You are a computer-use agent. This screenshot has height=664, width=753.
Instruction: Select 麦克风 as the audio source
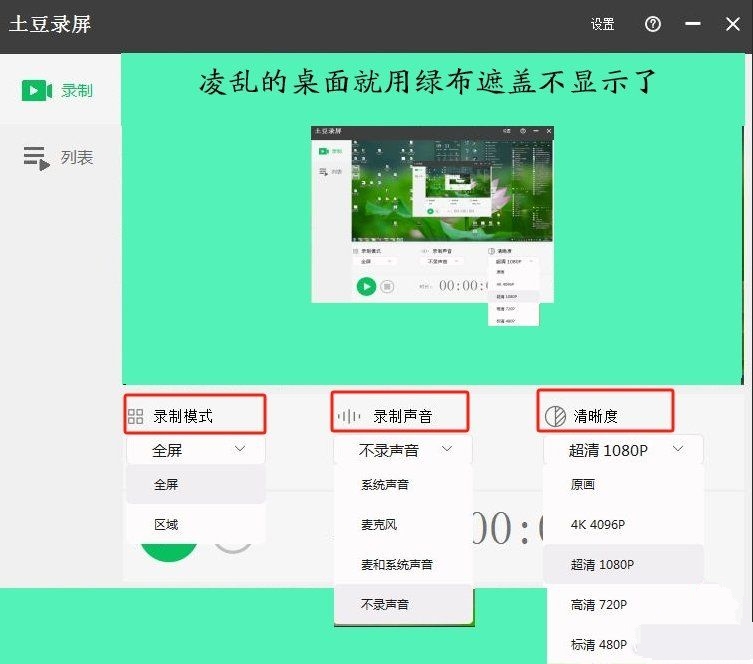pyautogui.click(x=378, y=524)
